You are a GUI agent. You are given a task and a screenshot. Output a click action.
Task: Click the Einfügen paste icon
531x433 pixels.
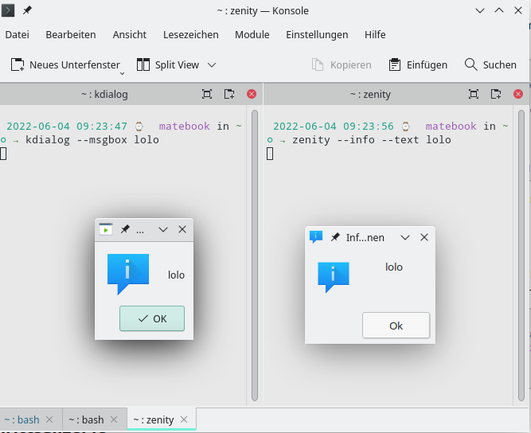pos(395,64)
